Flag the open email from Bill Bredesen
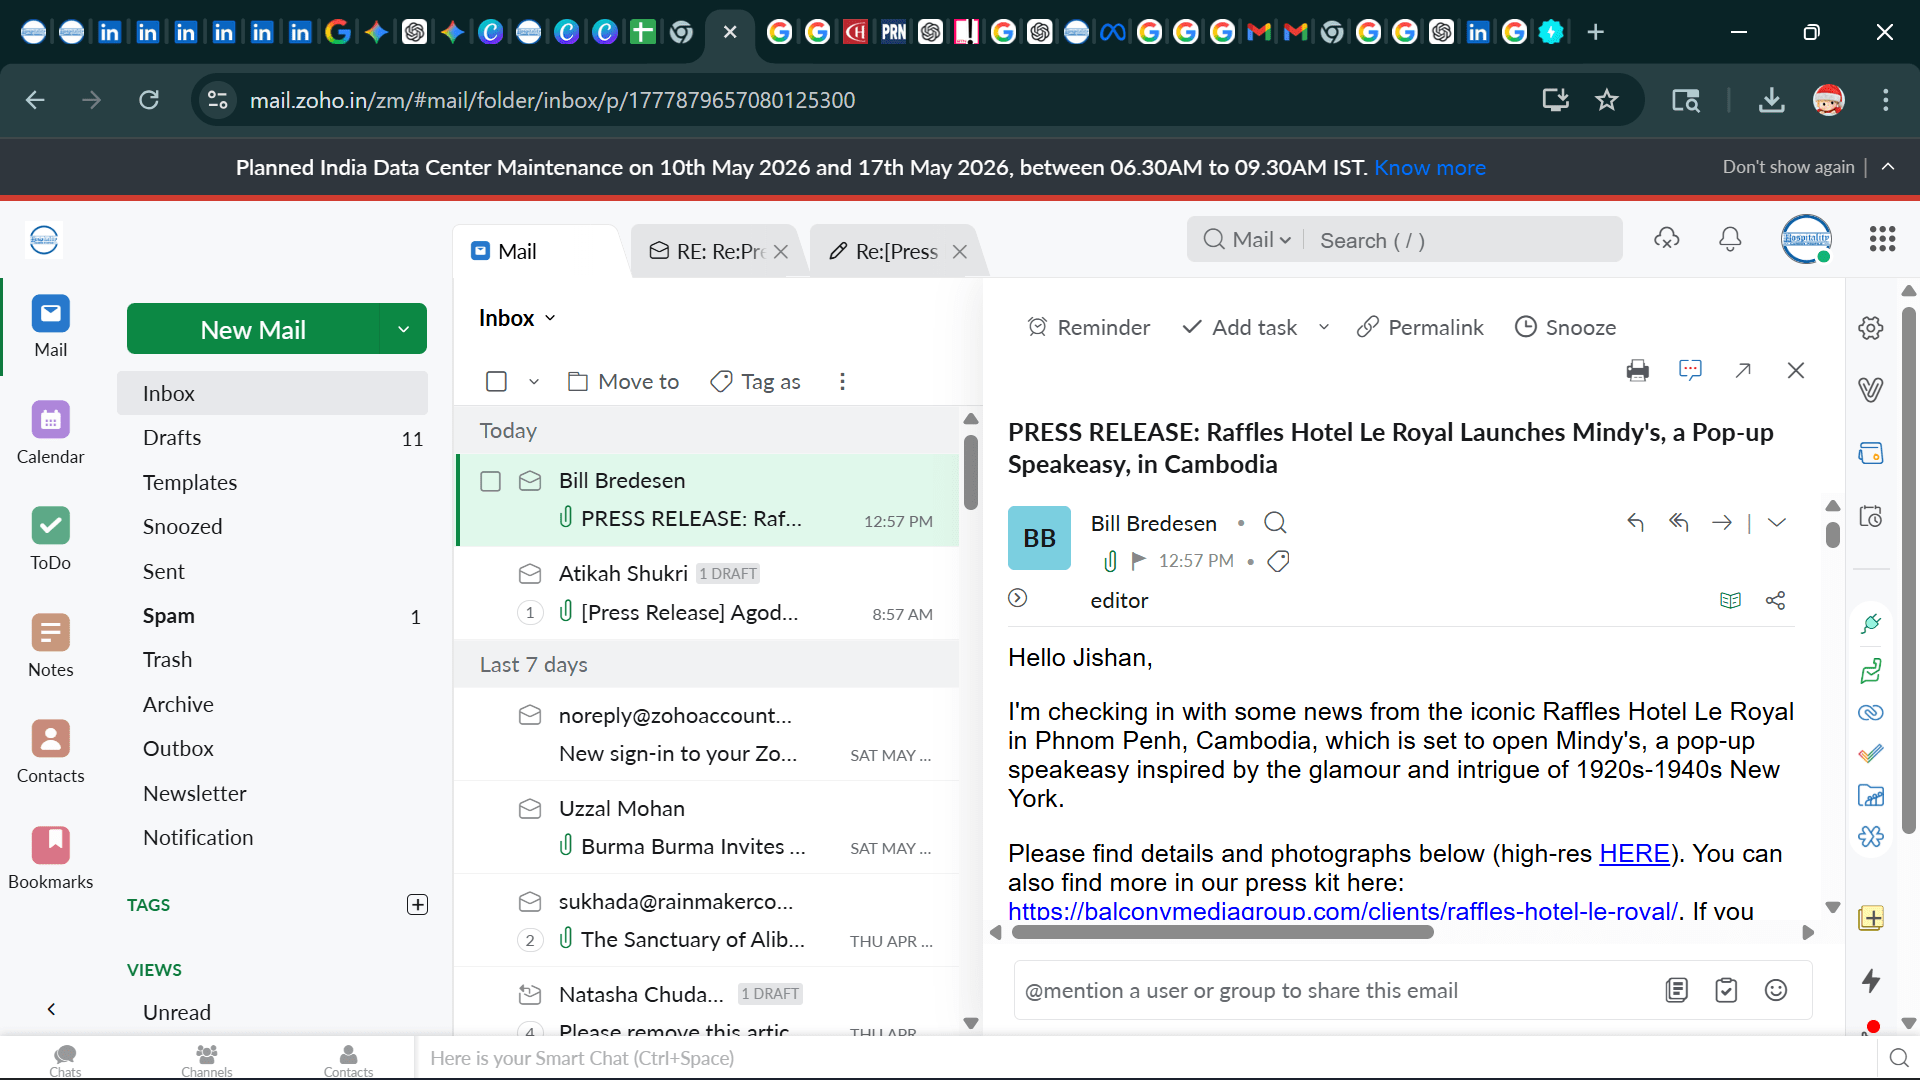The width and height of the screenshot is (1920, 1080). point(1138,561)
